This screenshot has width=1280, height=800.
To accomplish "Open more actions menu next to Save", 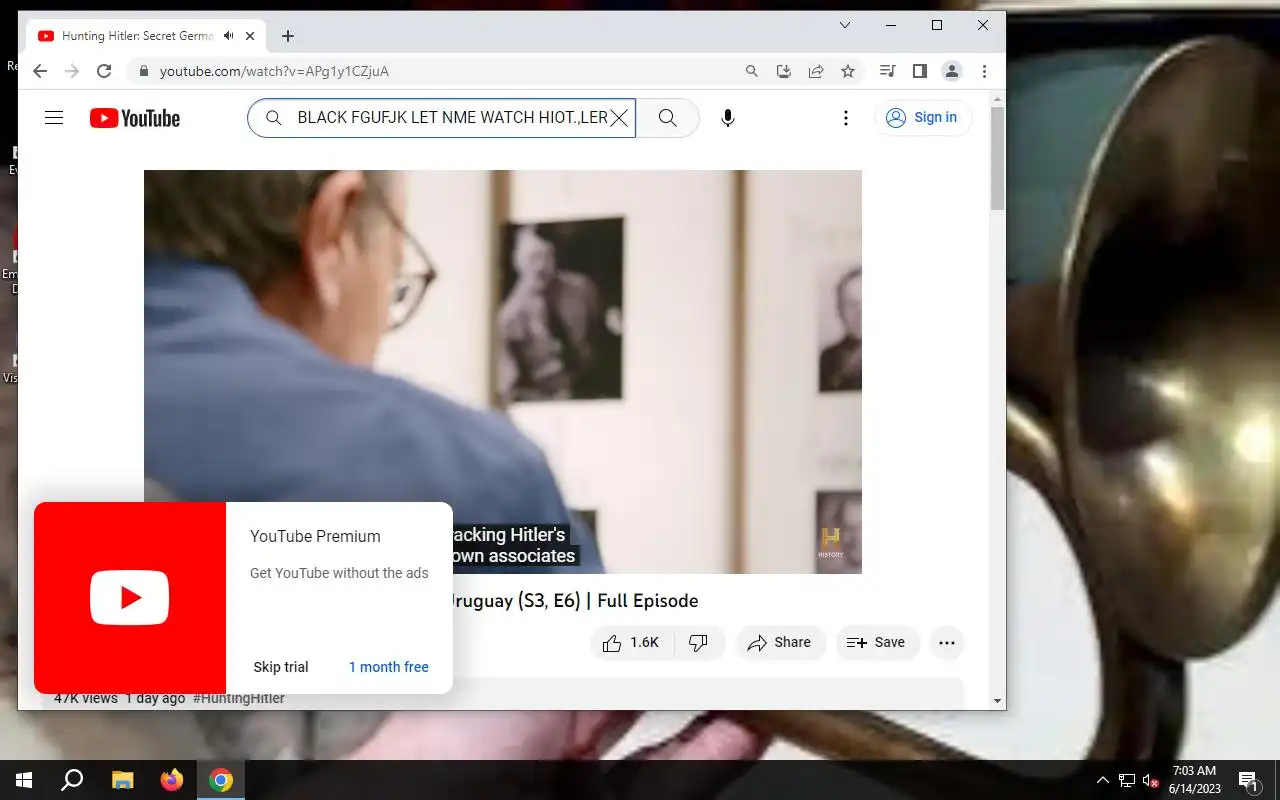I will [x=947, y=643].
